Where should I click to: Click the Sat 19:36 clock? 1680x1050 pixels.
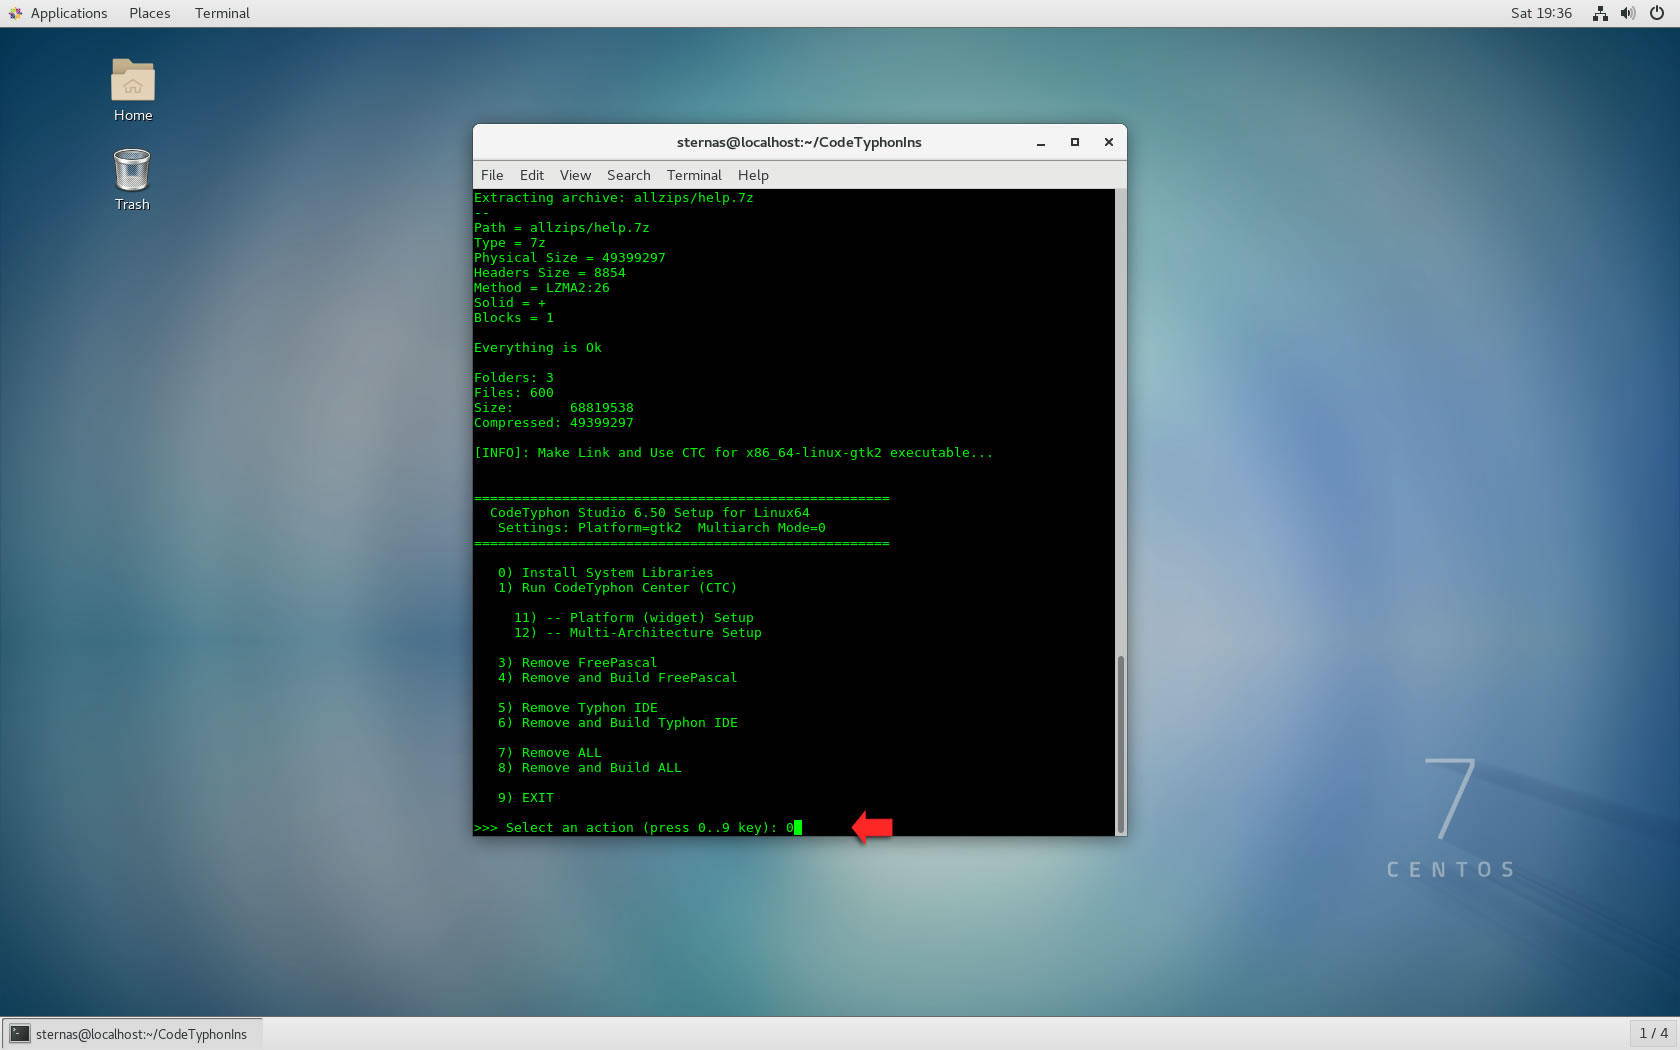coord(1541,13)
